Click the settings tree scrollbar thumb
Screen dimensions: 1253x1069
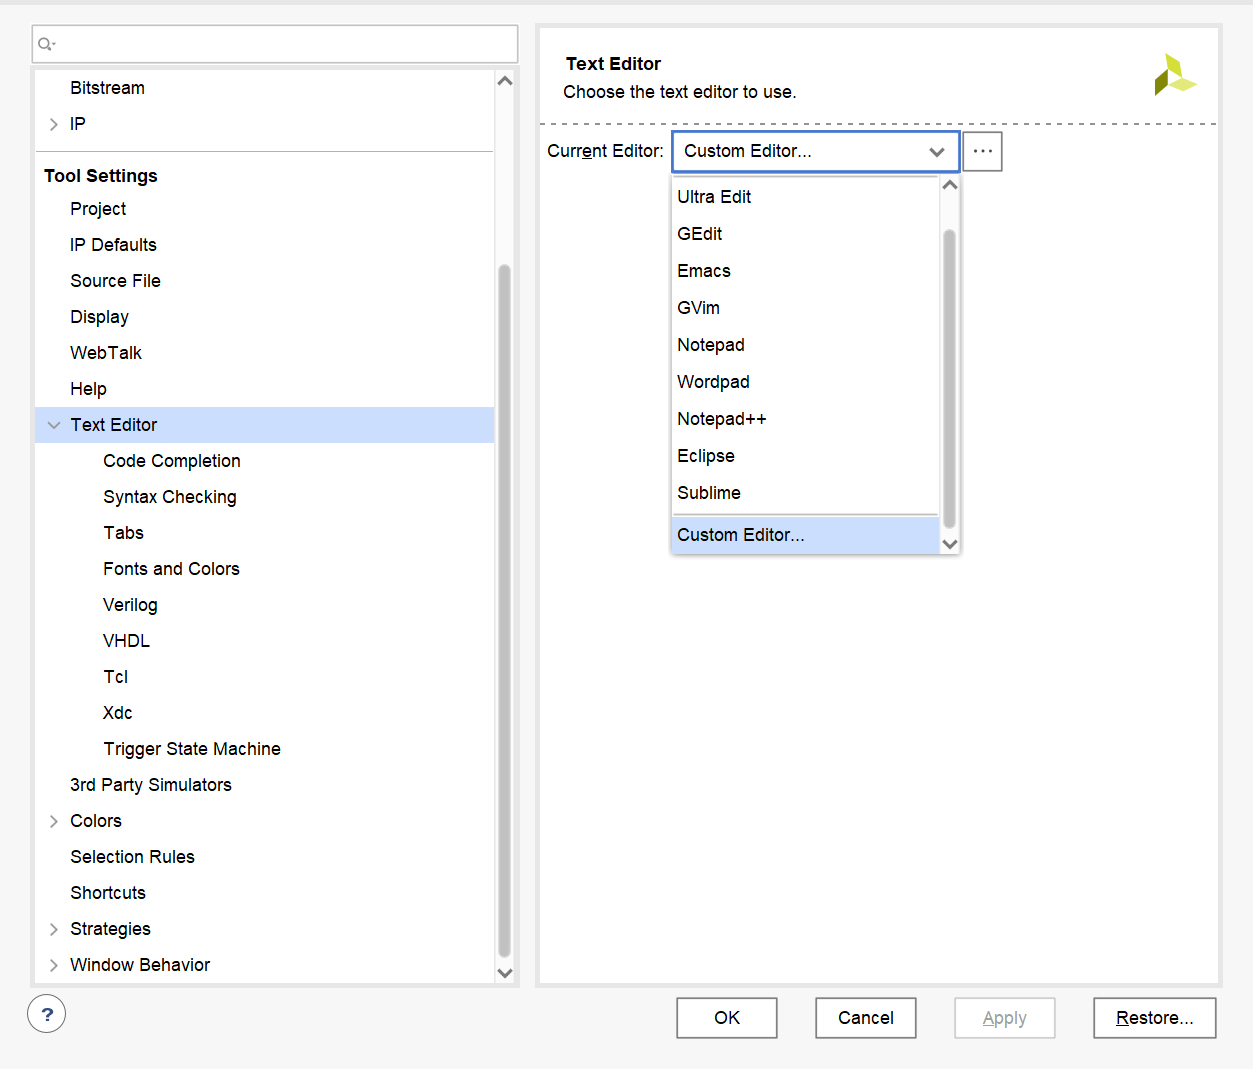pyautogui.click(x=505, y=611)
